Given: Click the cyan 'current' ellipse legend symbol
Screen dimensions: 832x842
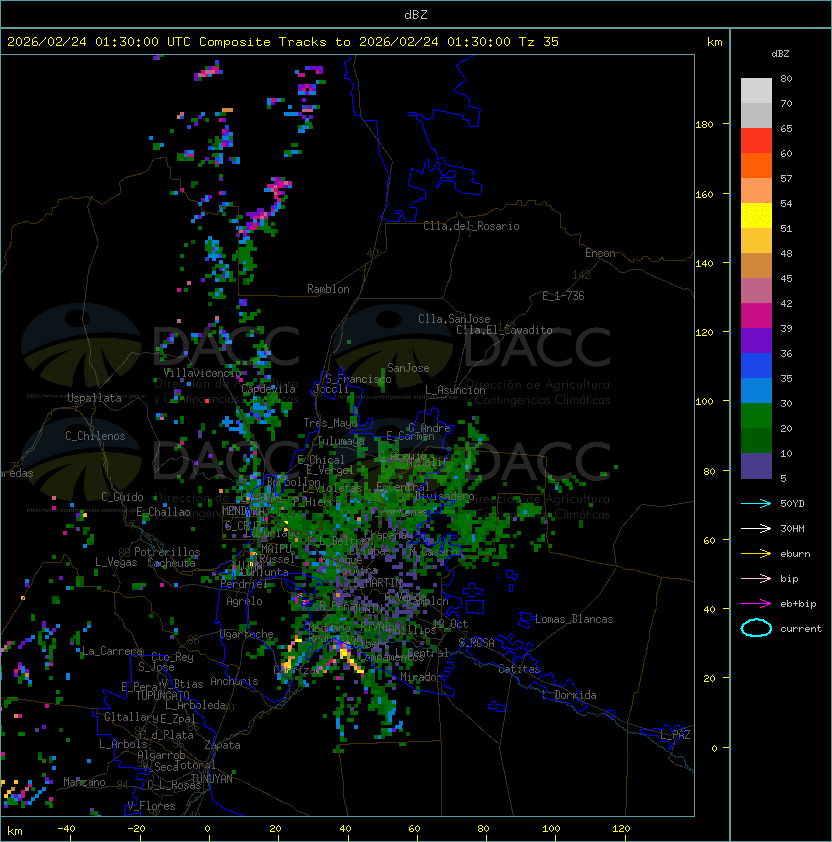Looking at the screenshot, I should click(x=756, y=628).
